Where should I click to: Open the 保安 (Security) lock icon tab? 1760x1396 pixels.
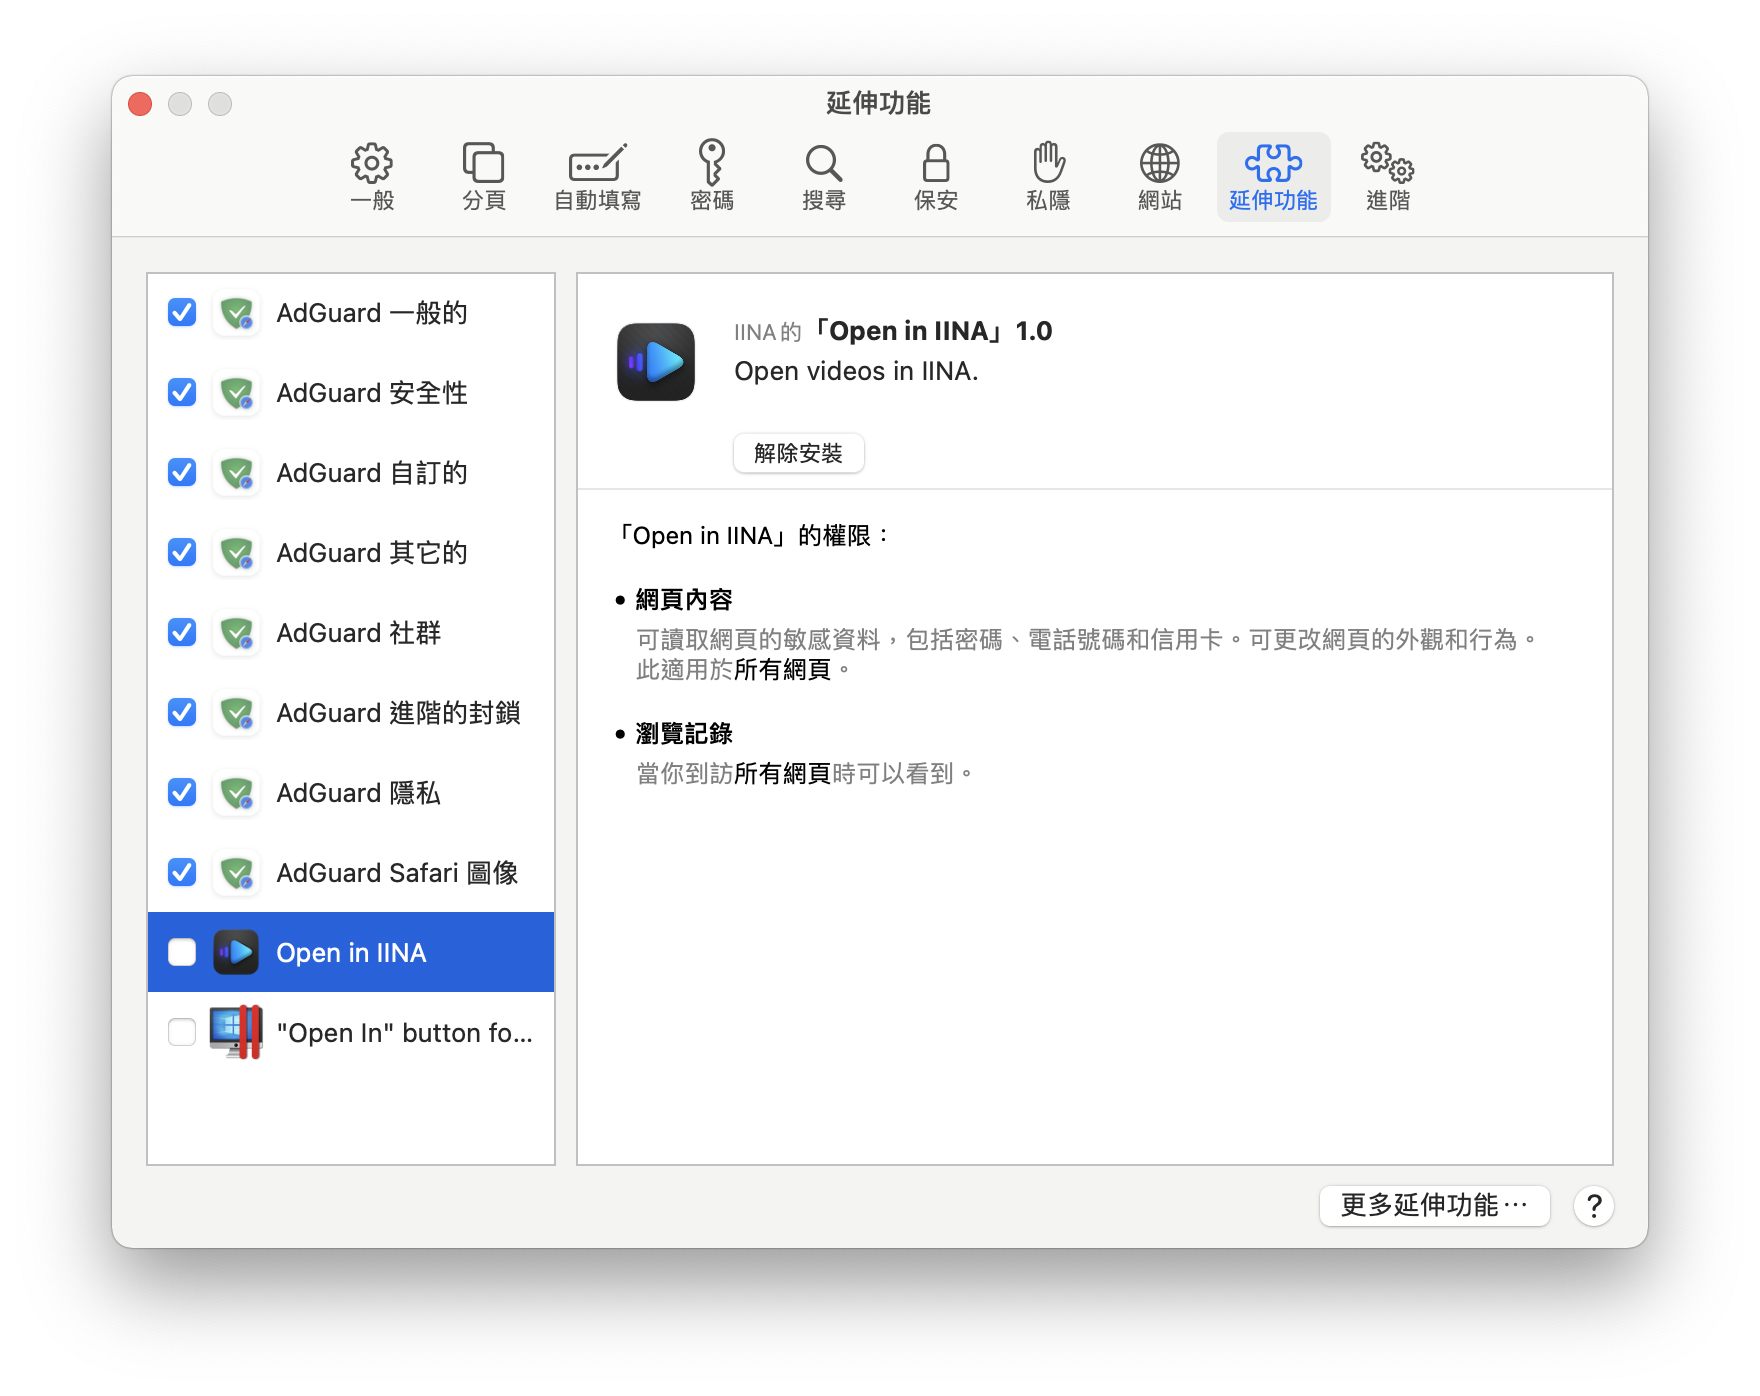tap(936, 176)
